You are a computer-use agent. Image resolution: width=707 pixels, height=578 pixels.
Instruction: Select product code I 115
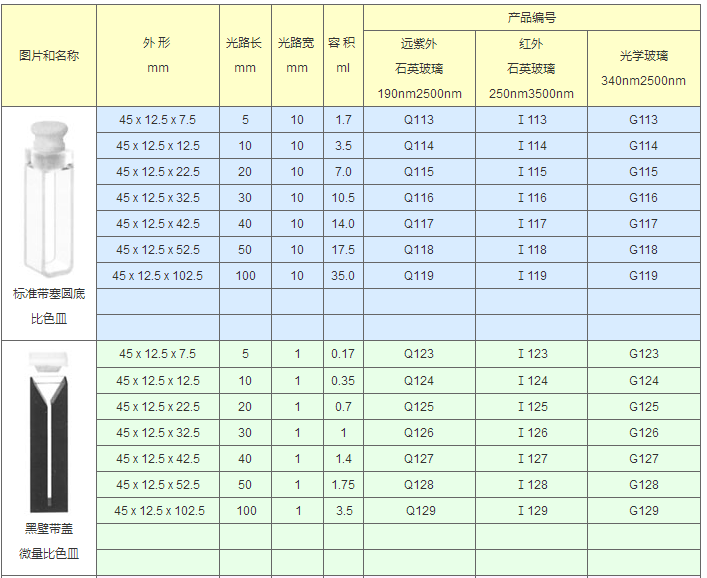532,172
